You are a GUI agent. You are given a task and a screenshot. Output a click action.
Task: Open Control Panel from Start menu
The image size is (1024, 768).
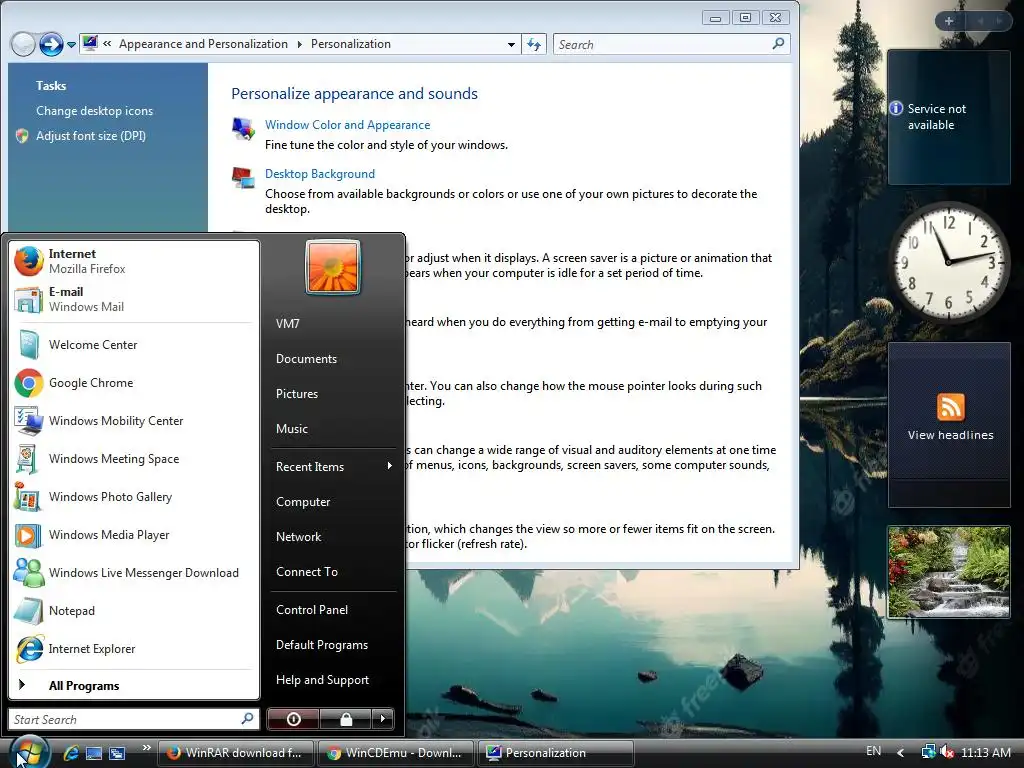332,609
